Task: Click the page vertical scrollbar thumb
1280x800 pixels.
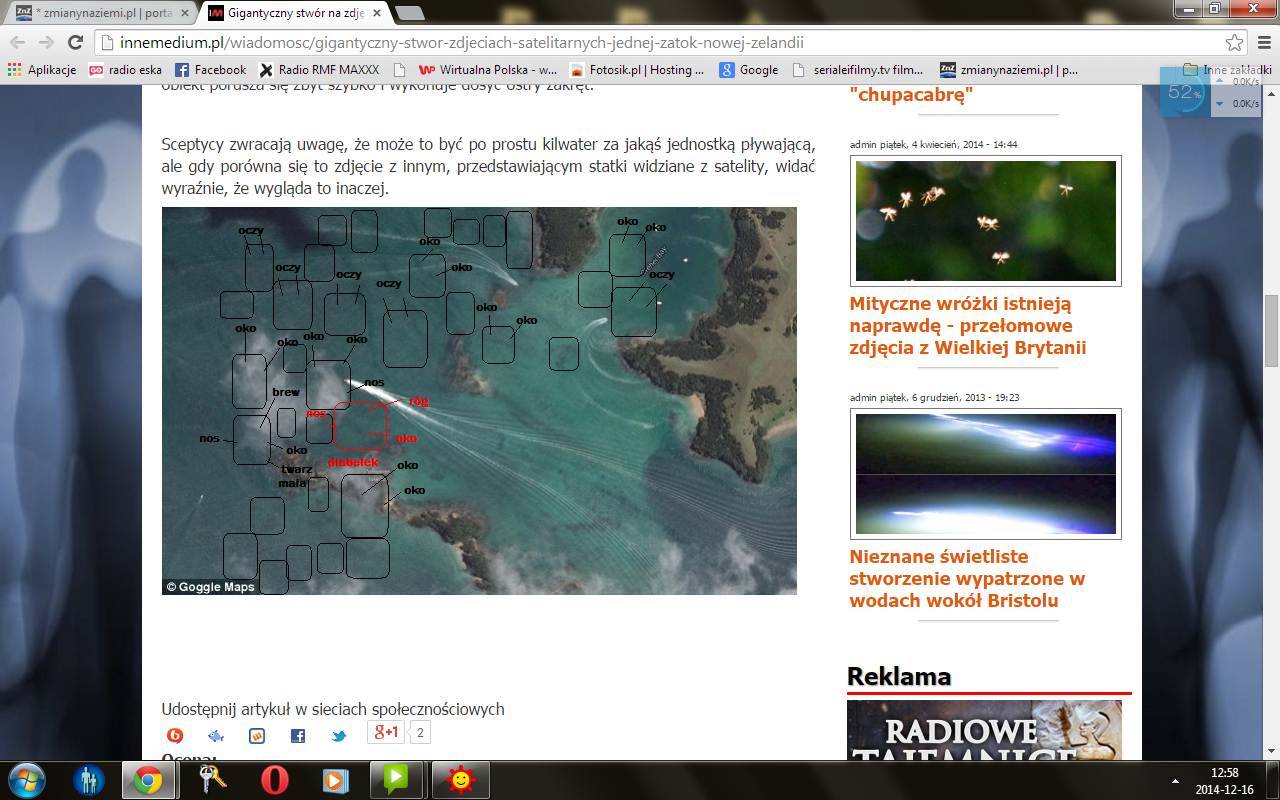Action: pos(1271,331)
